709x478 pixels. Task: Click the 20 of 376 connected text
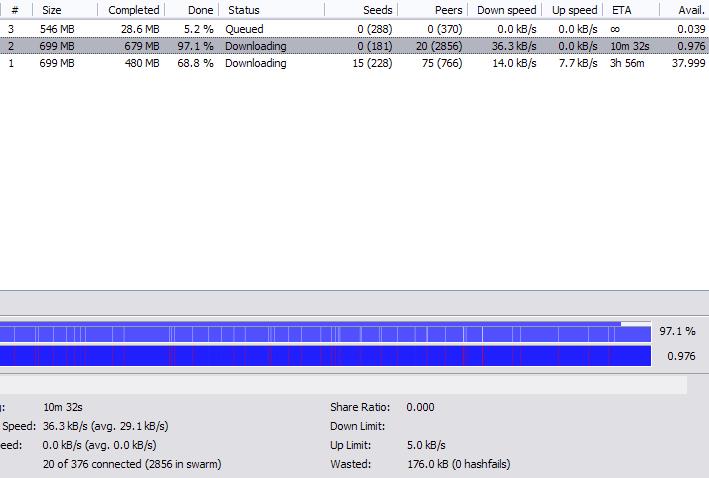click(132, 464)
